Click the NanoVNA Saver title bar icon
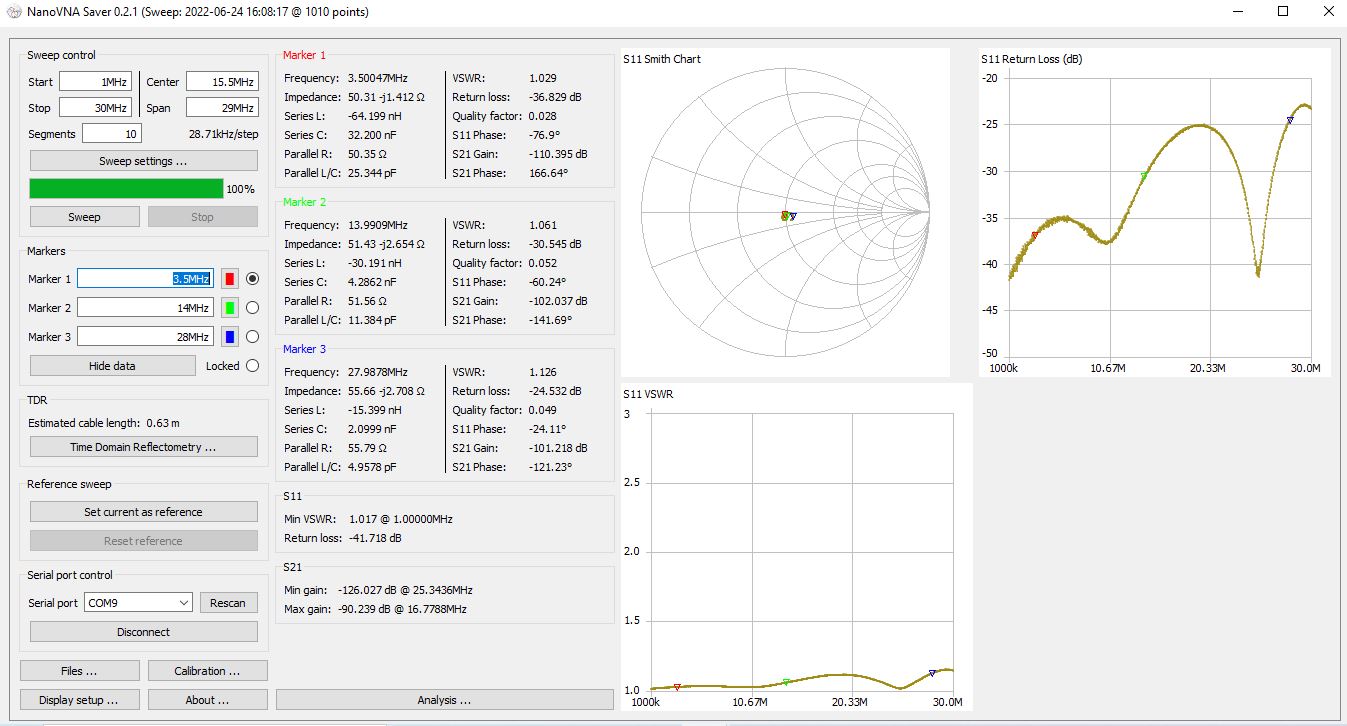Screen dimensions: 1347x726 coord(13,12)
